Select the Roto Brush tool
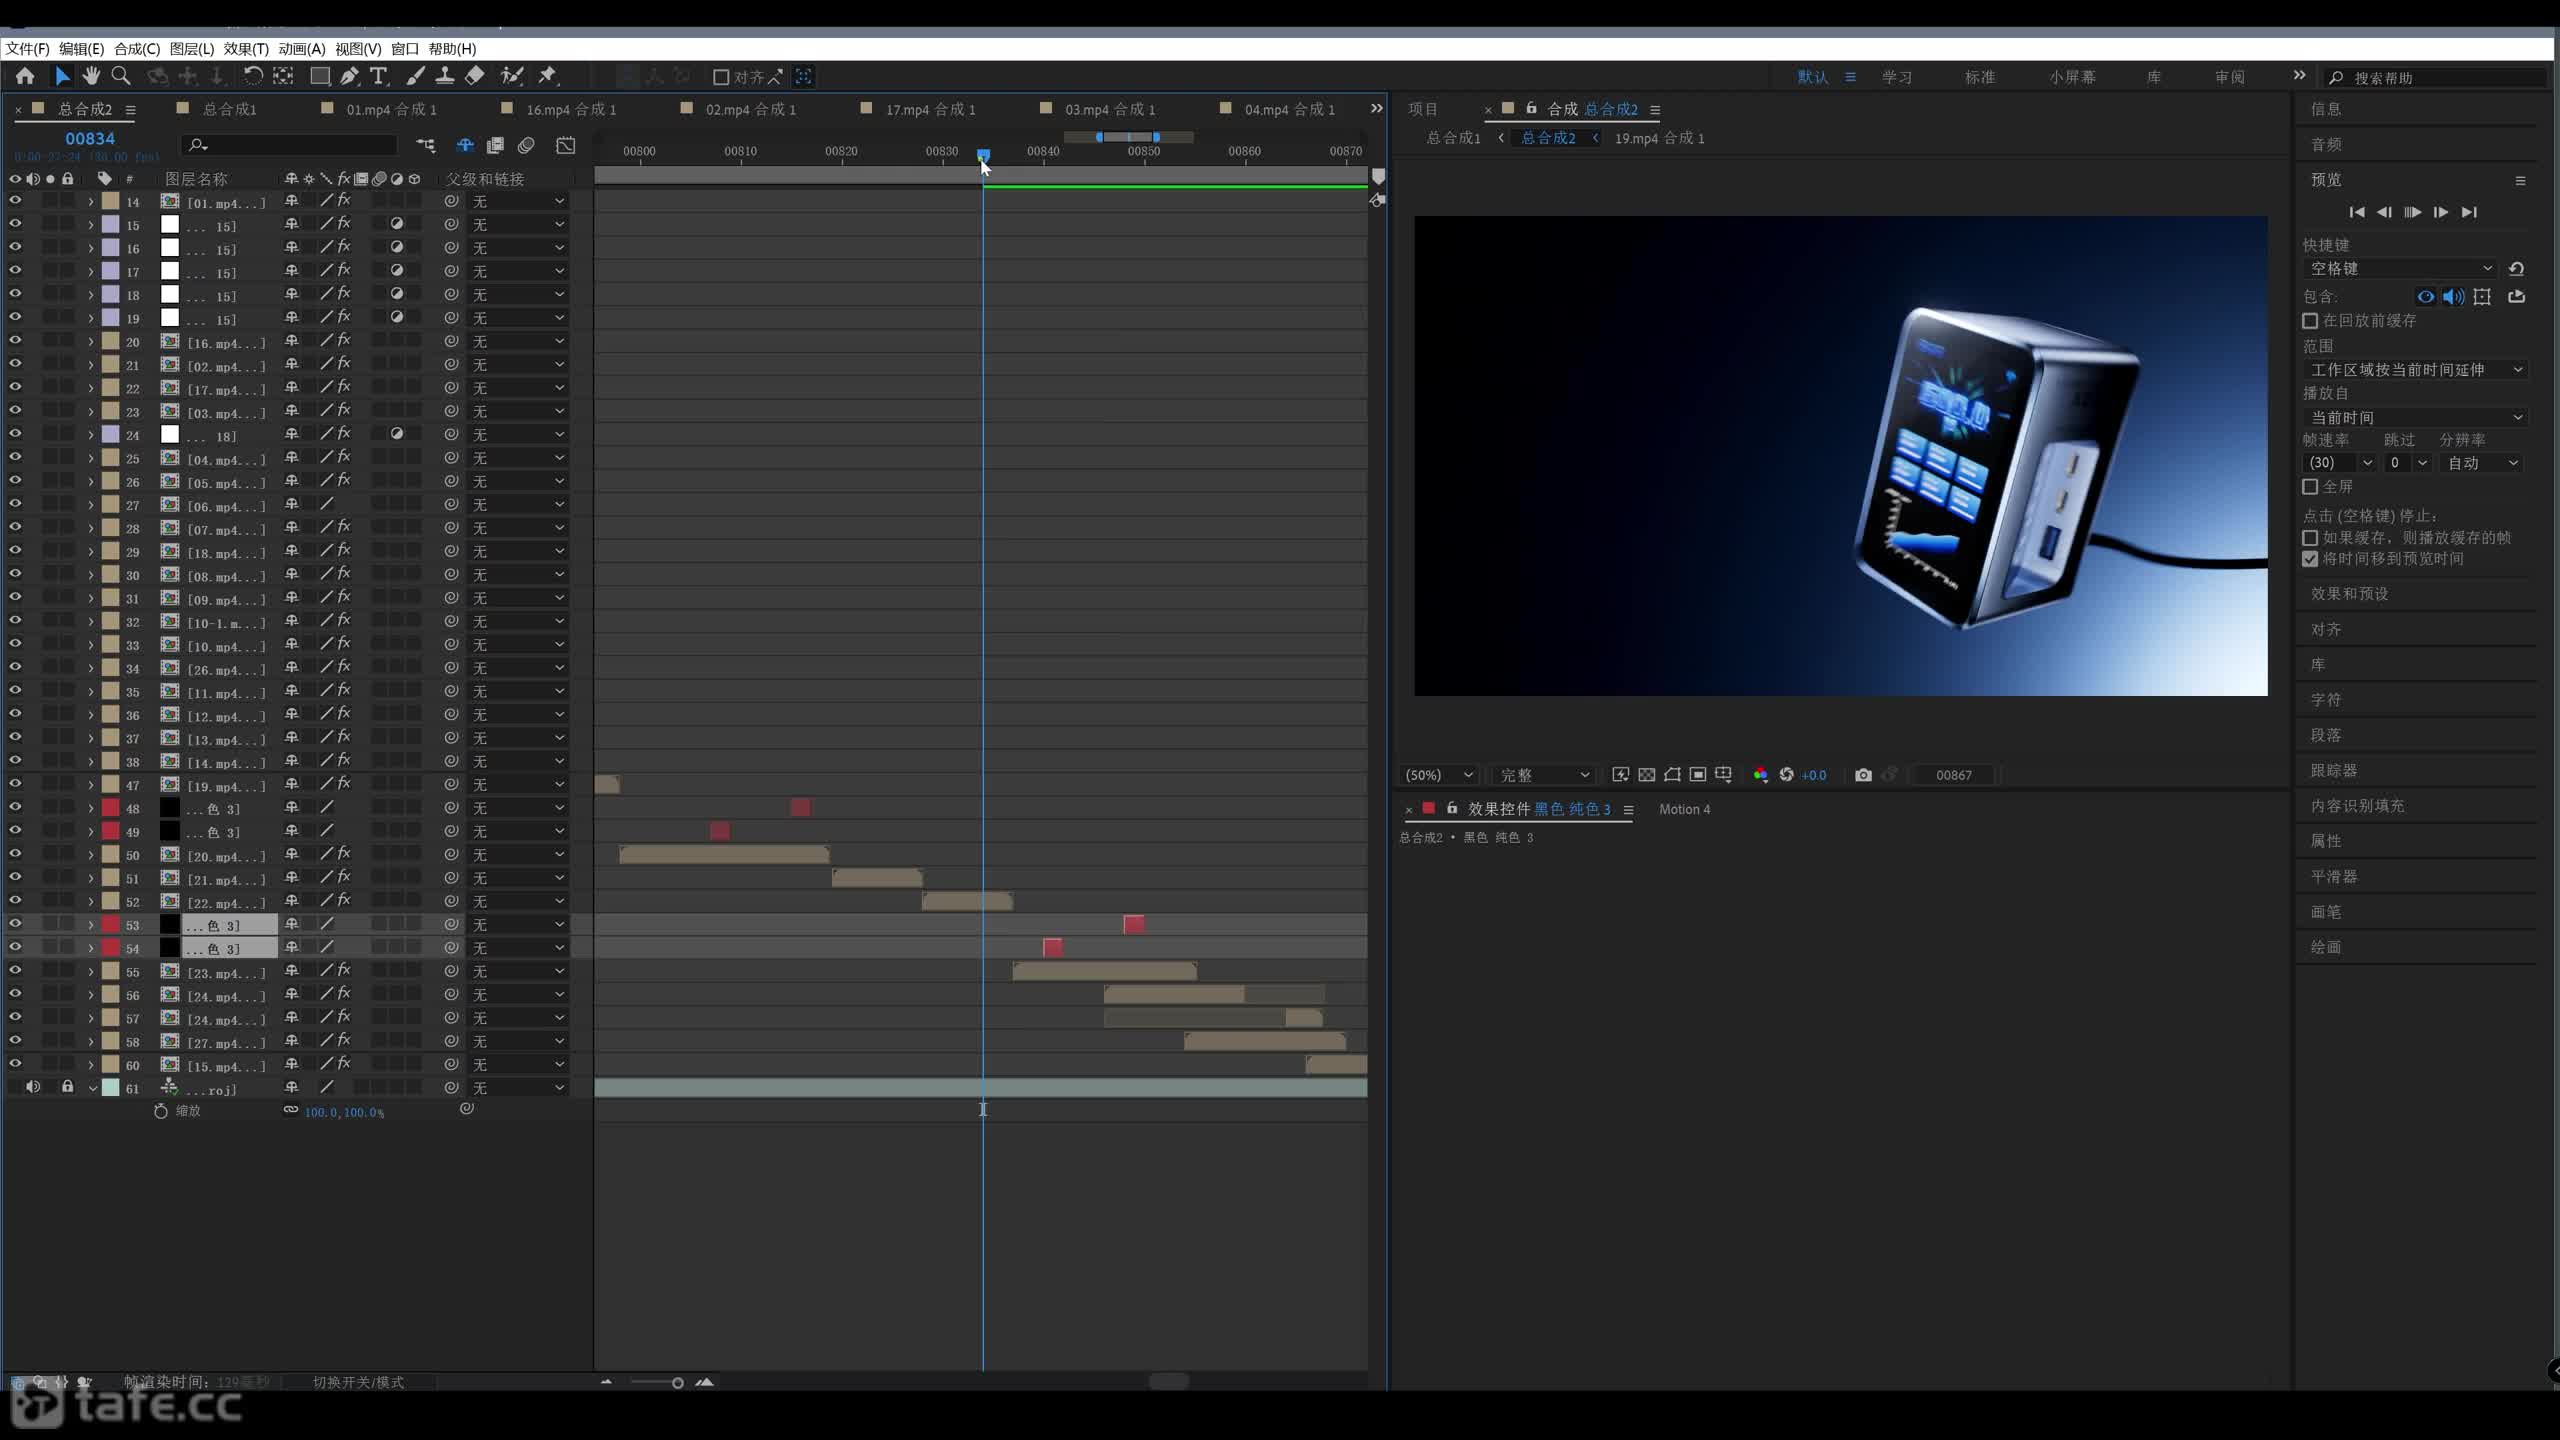This screenshot has height=1440, width=2560. pyautogui.click(x=512, y=76)
